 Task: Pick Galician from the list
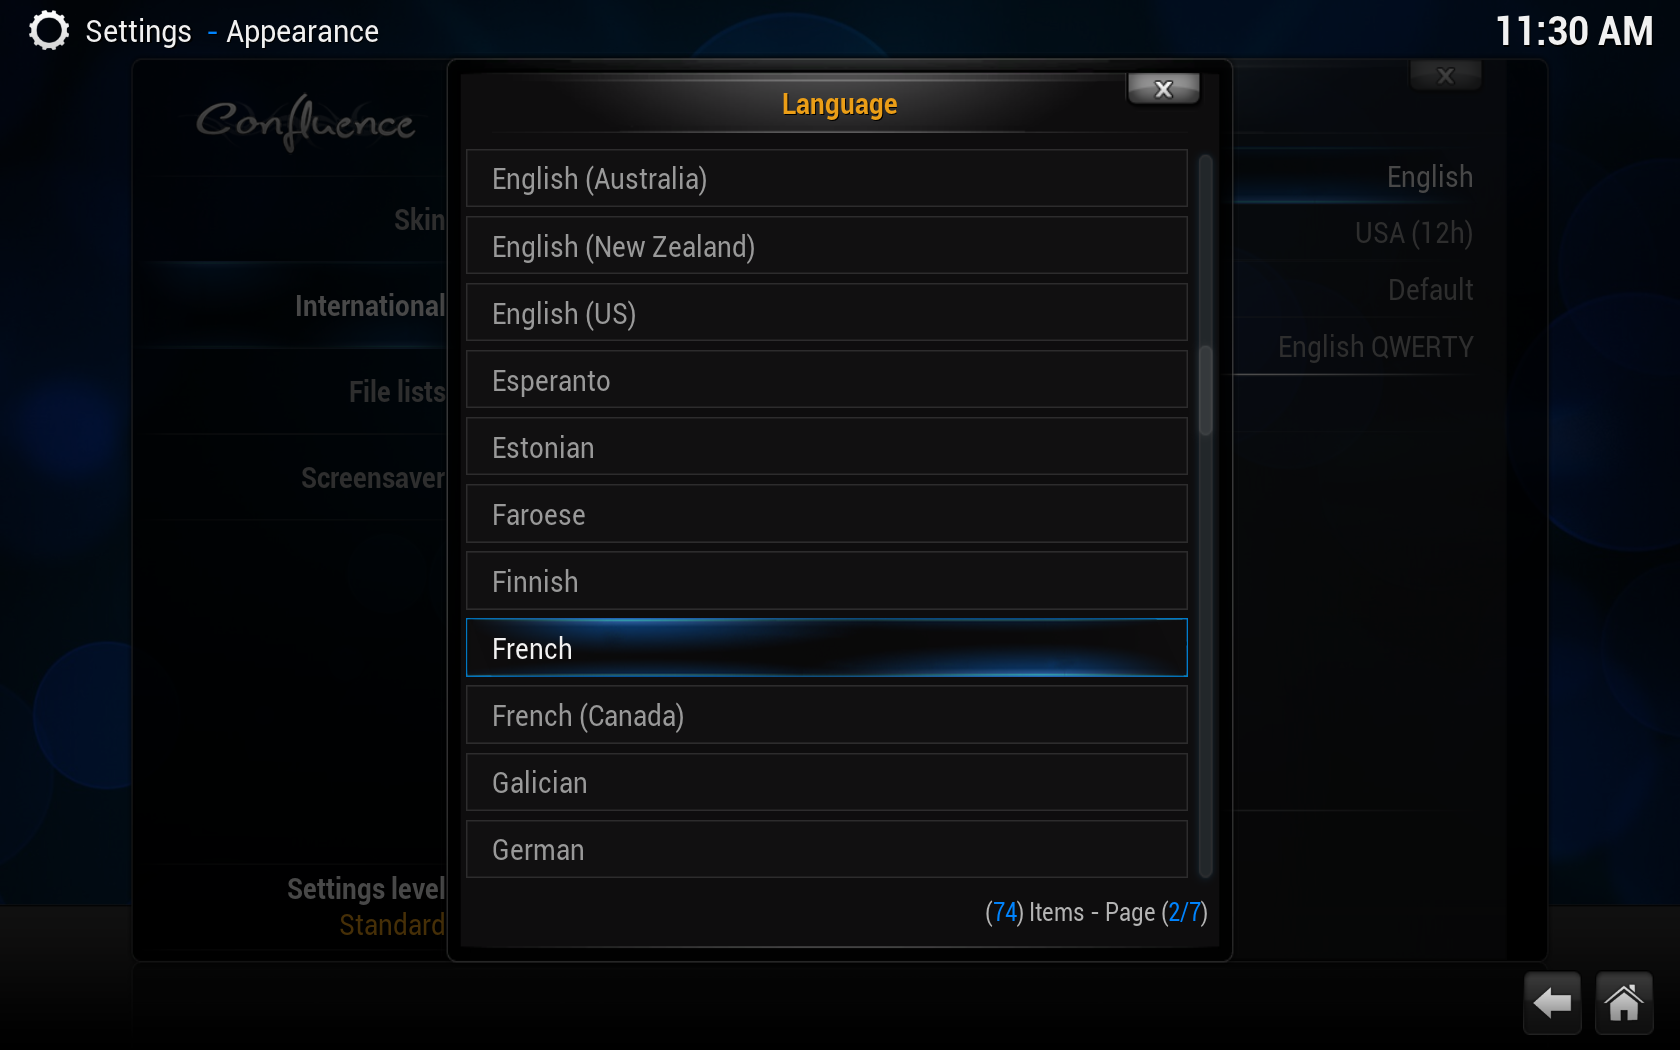click(x=827, y=782)
